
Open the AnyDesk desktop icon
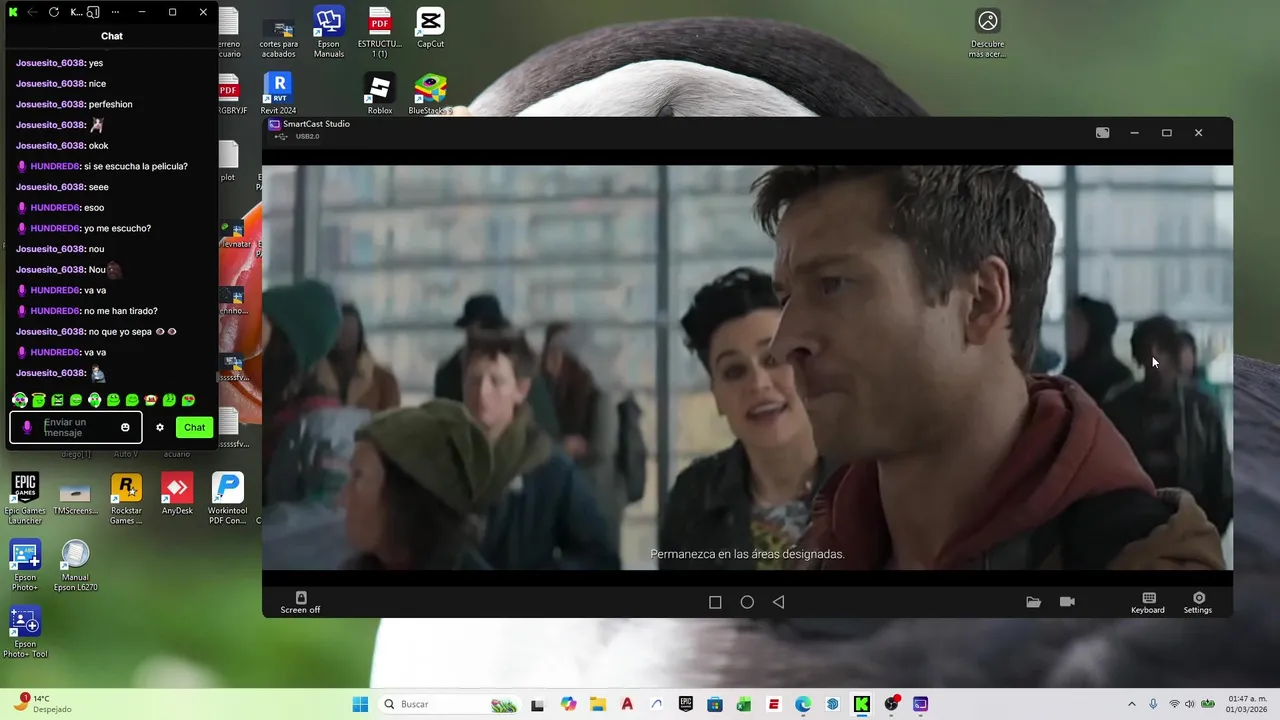(177, 495)
